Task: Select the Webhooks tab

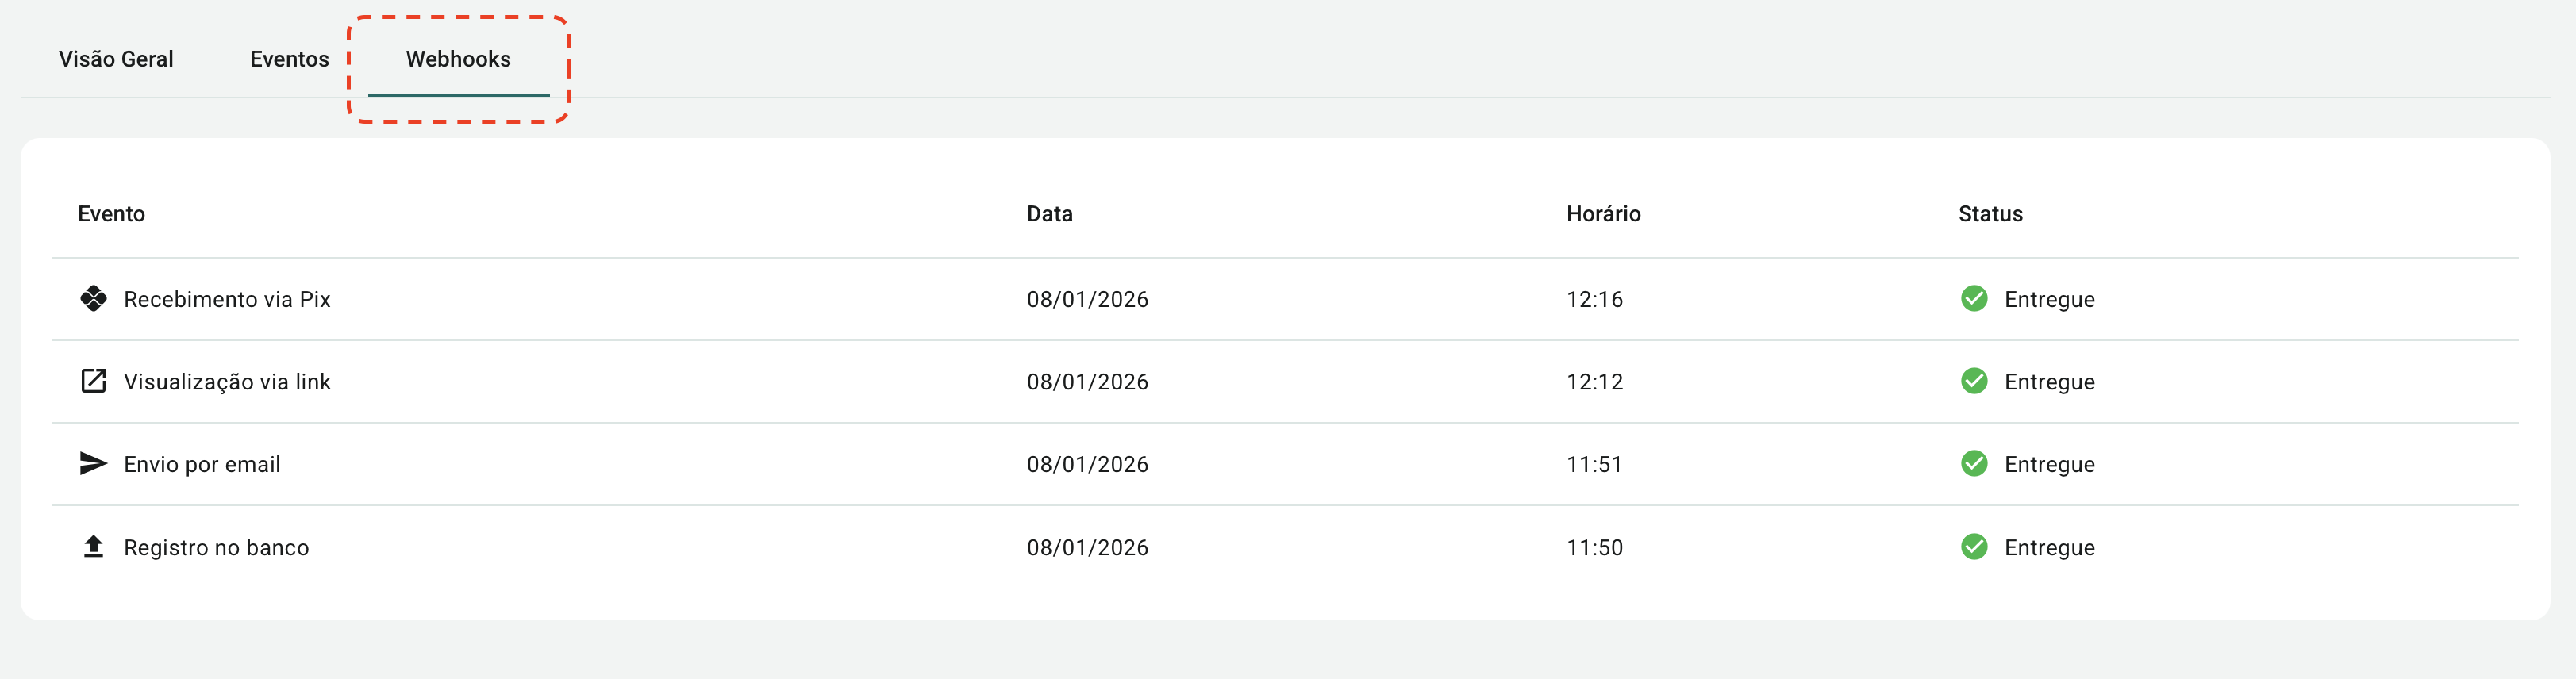Action: click(458, 59)
